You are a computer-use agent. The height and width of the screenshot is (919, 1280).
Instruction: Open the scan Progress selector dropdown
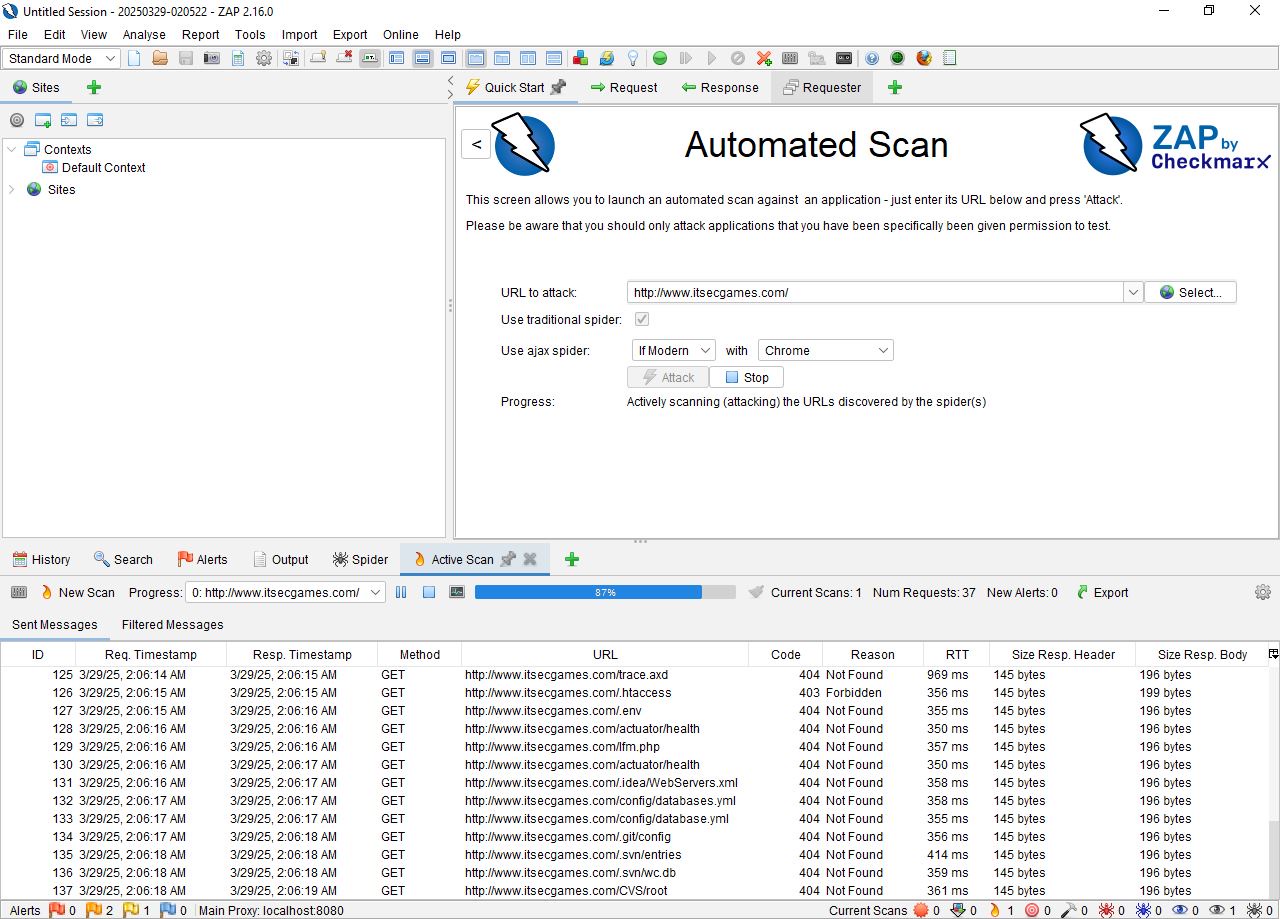285,592
